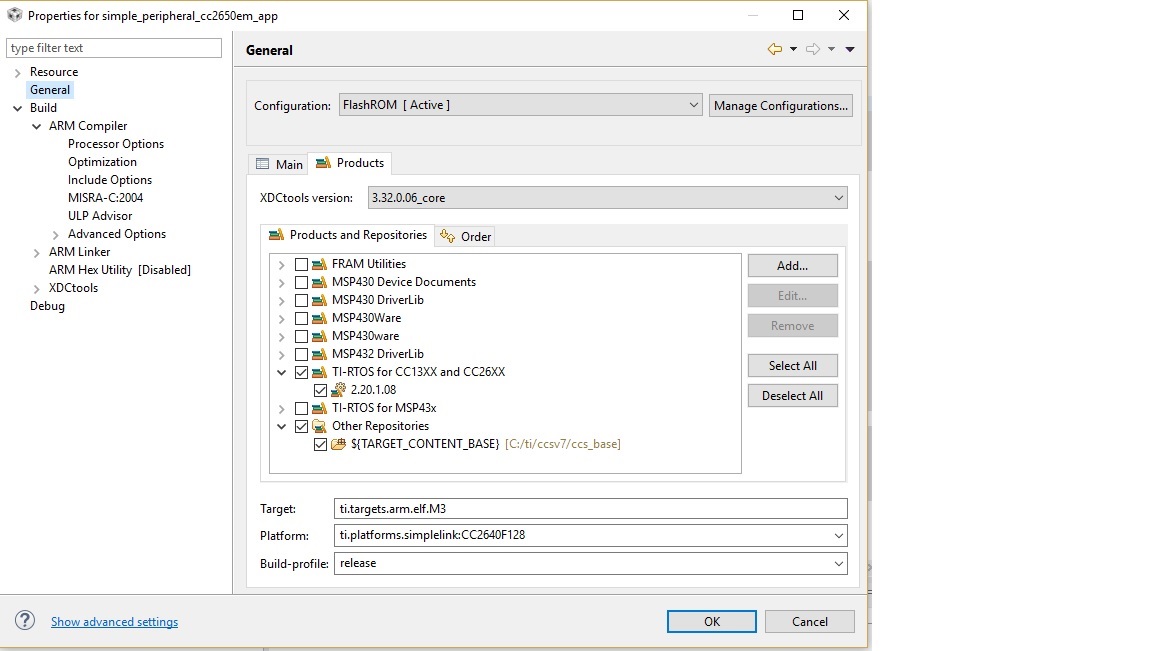This screenshot has height=651, width=1152.
Task: Check the TI-RTOS for MSP43x checkbox
Action: (301, 408)
